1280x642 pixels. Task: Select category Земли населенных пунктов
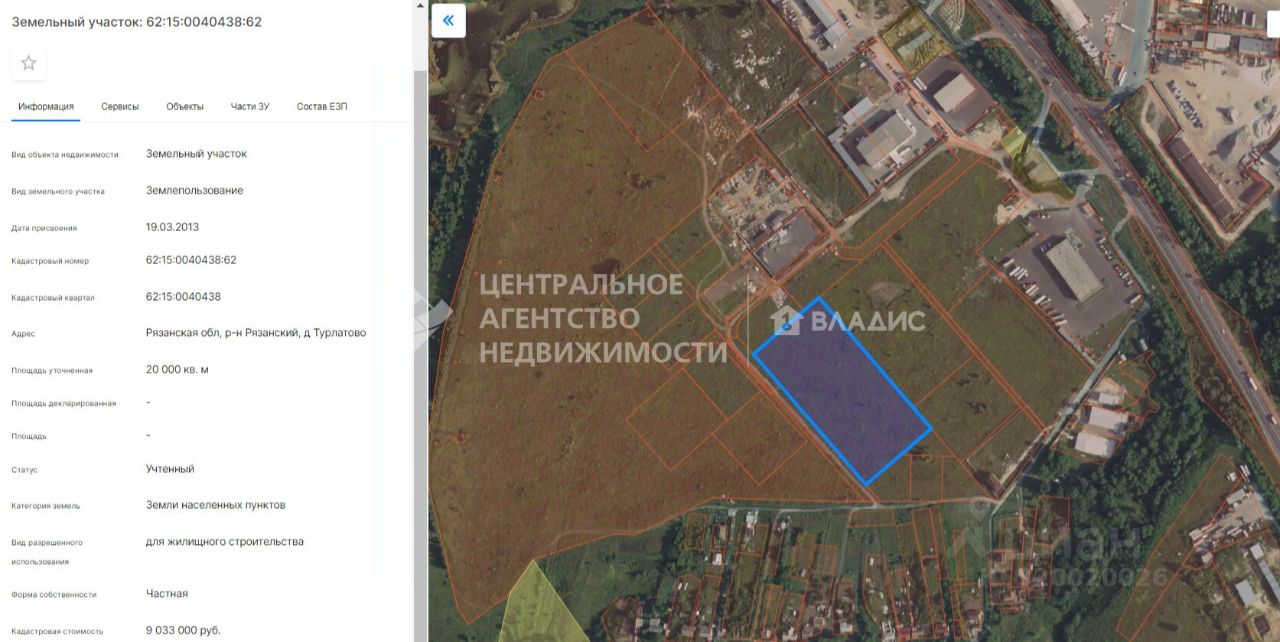point(215,505)
